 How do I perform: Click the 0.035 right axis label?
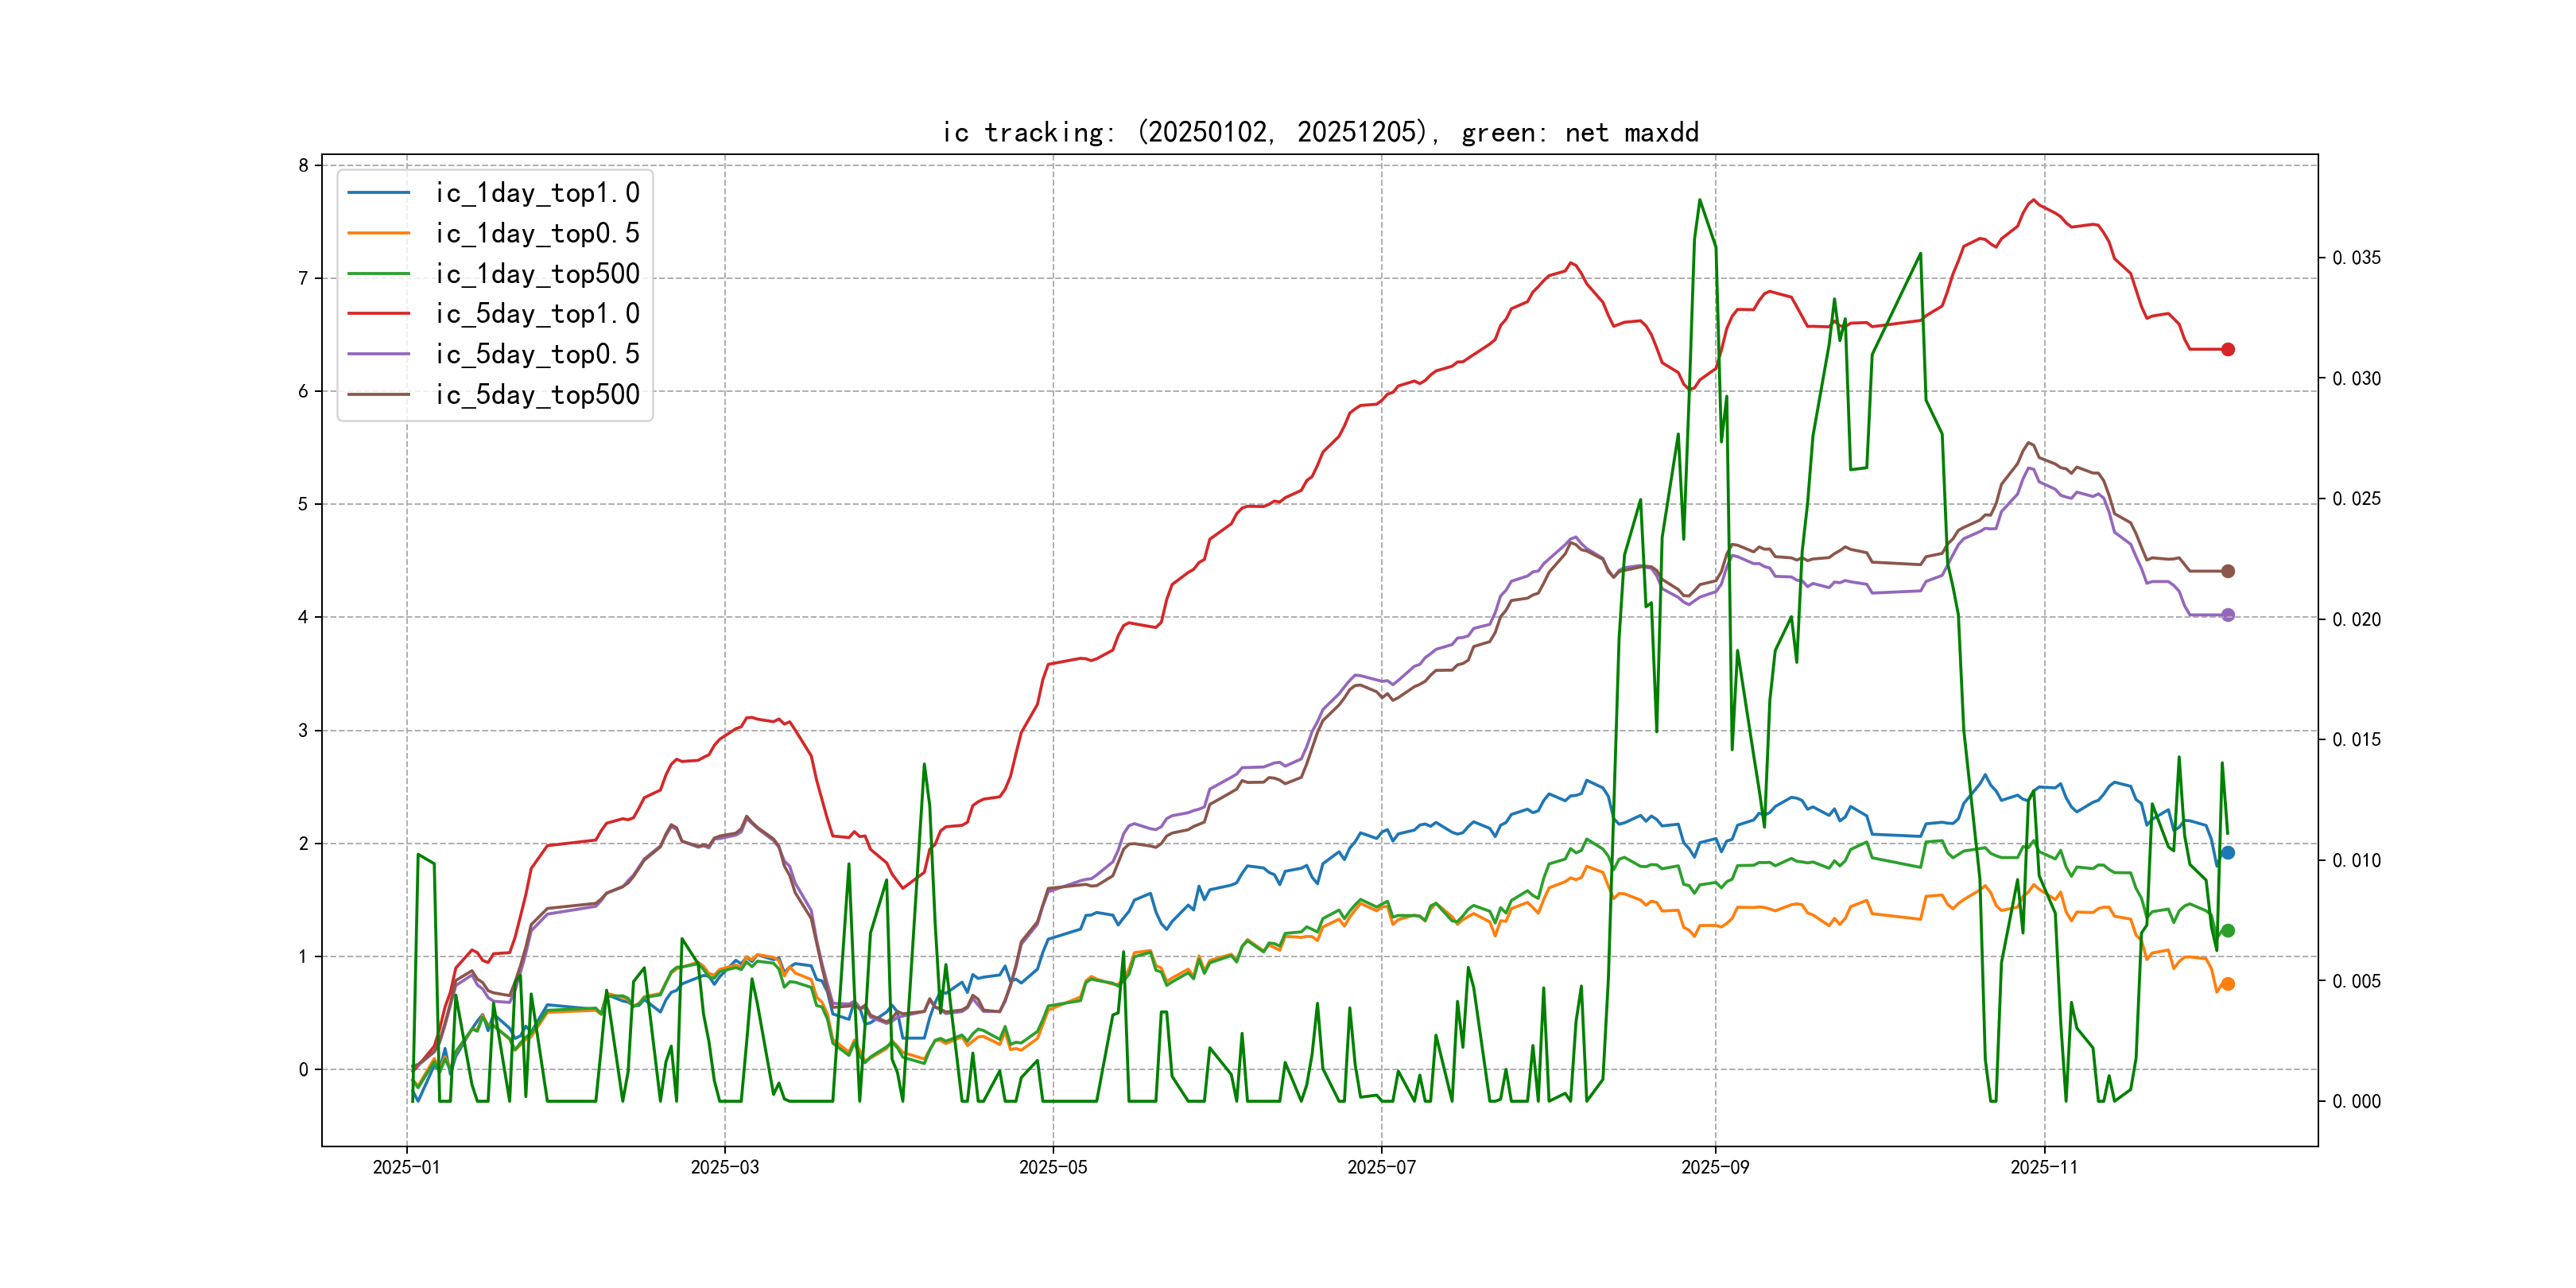point(2356,258)
